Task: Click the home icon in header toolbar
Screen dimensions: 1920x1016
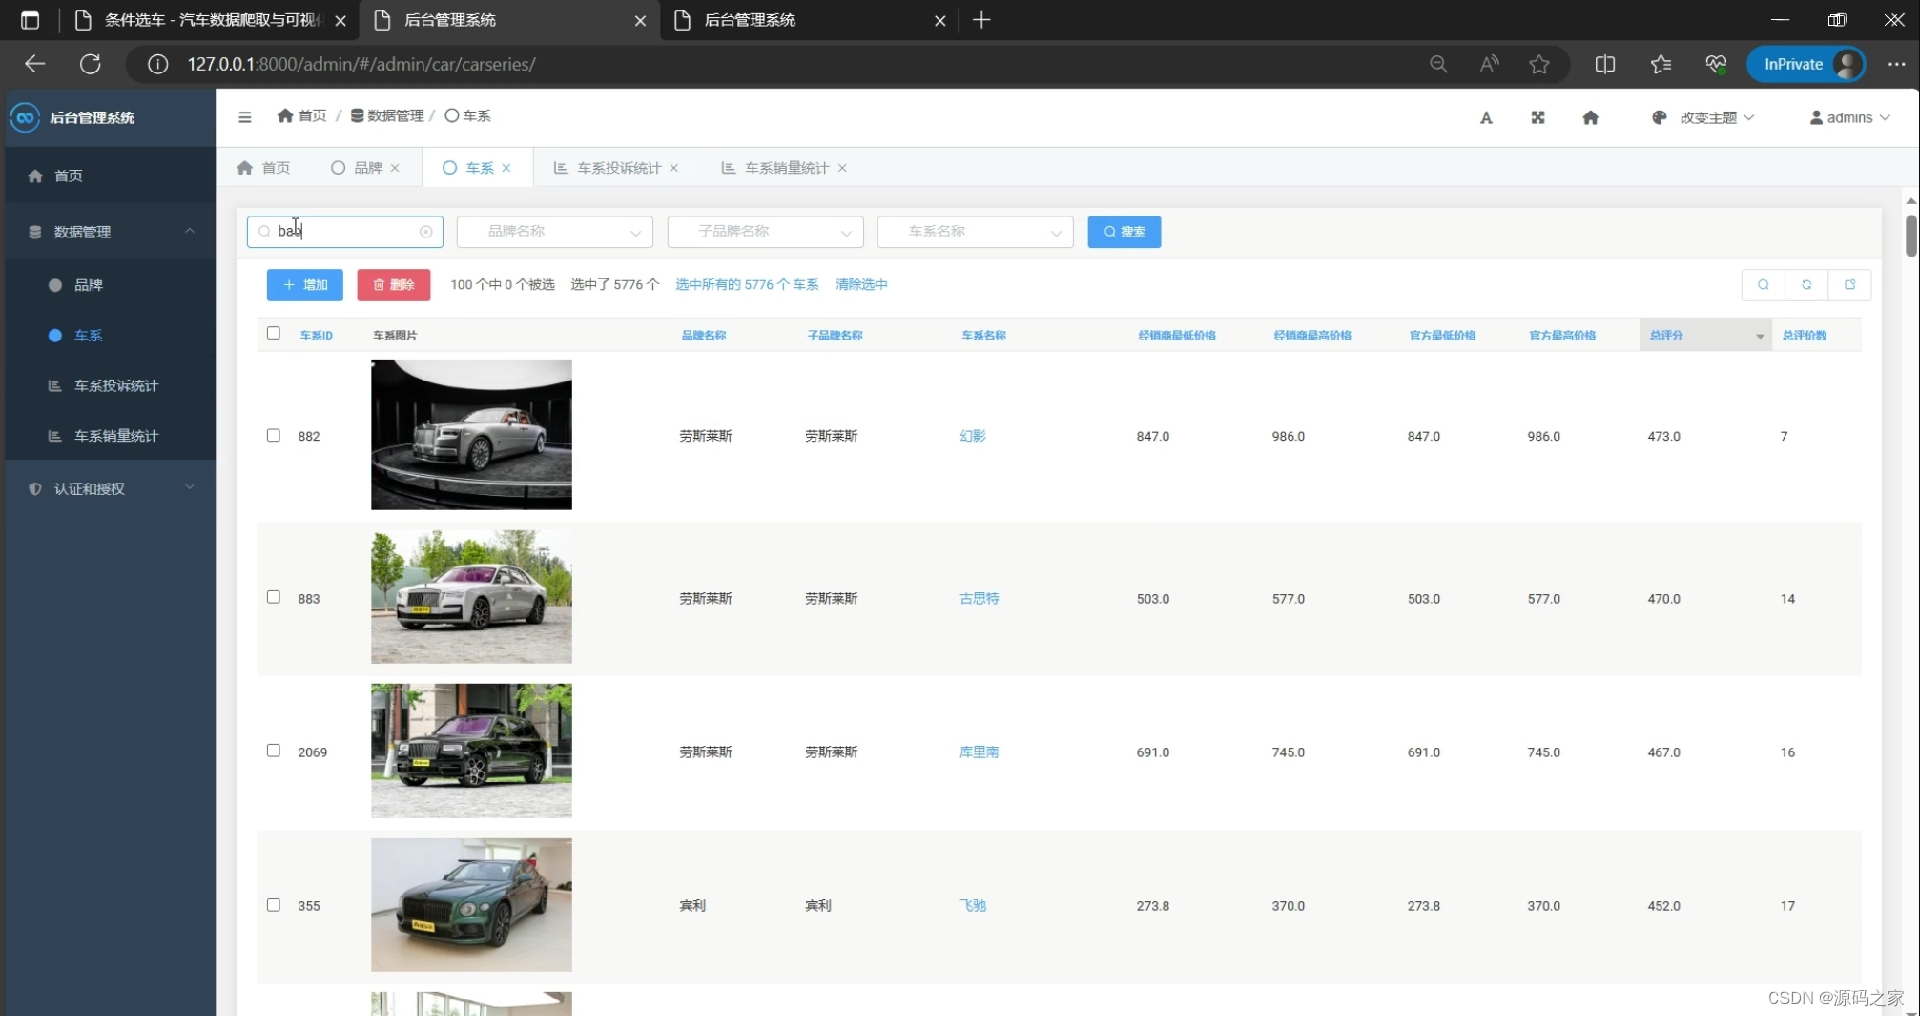Action: 1591,118
